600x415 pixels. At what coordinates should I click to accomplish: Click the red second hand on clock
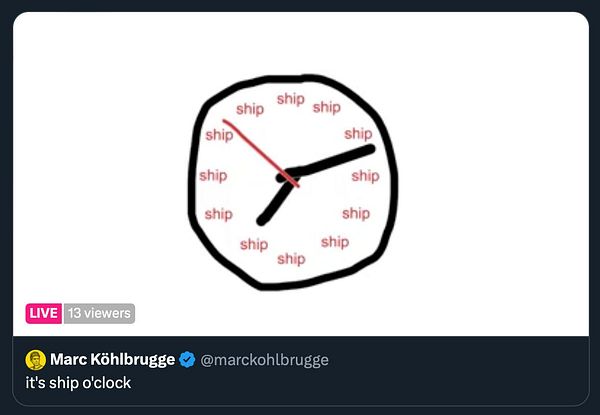pyautogui.click(x=255, y=148)
